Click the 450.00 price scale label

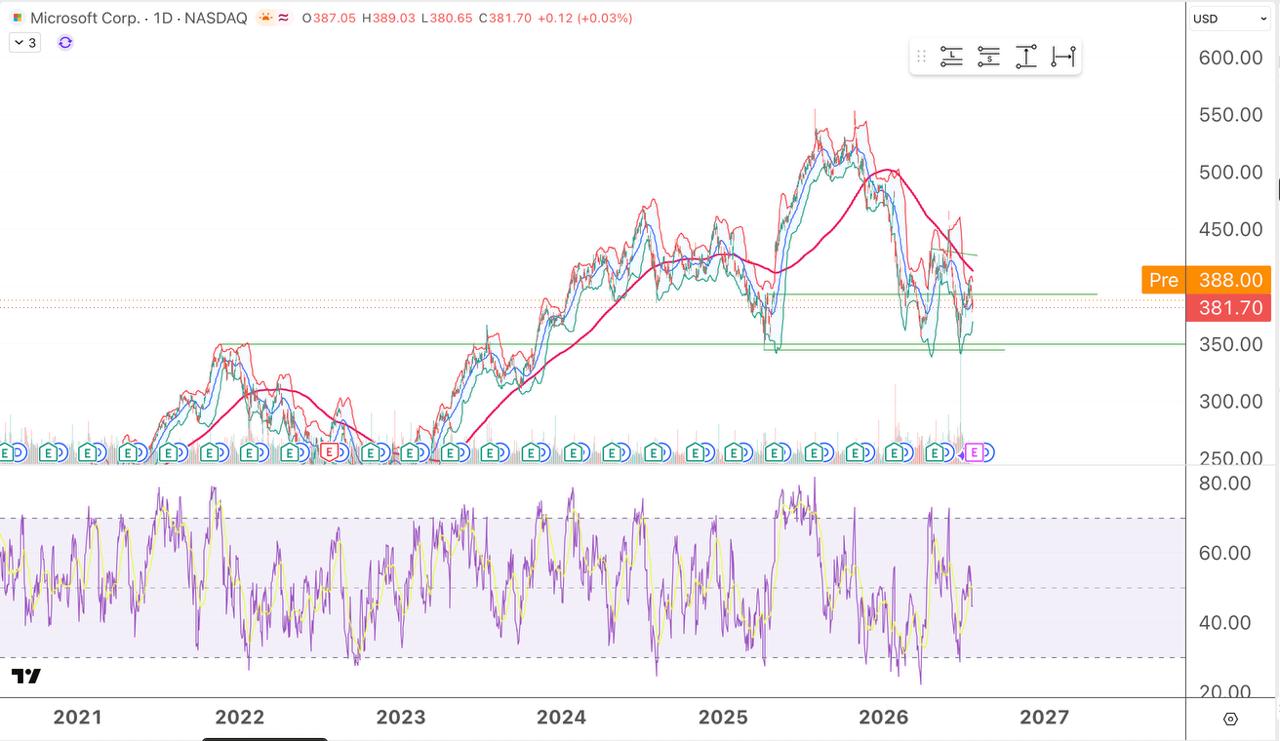[x=1230, y=229]
